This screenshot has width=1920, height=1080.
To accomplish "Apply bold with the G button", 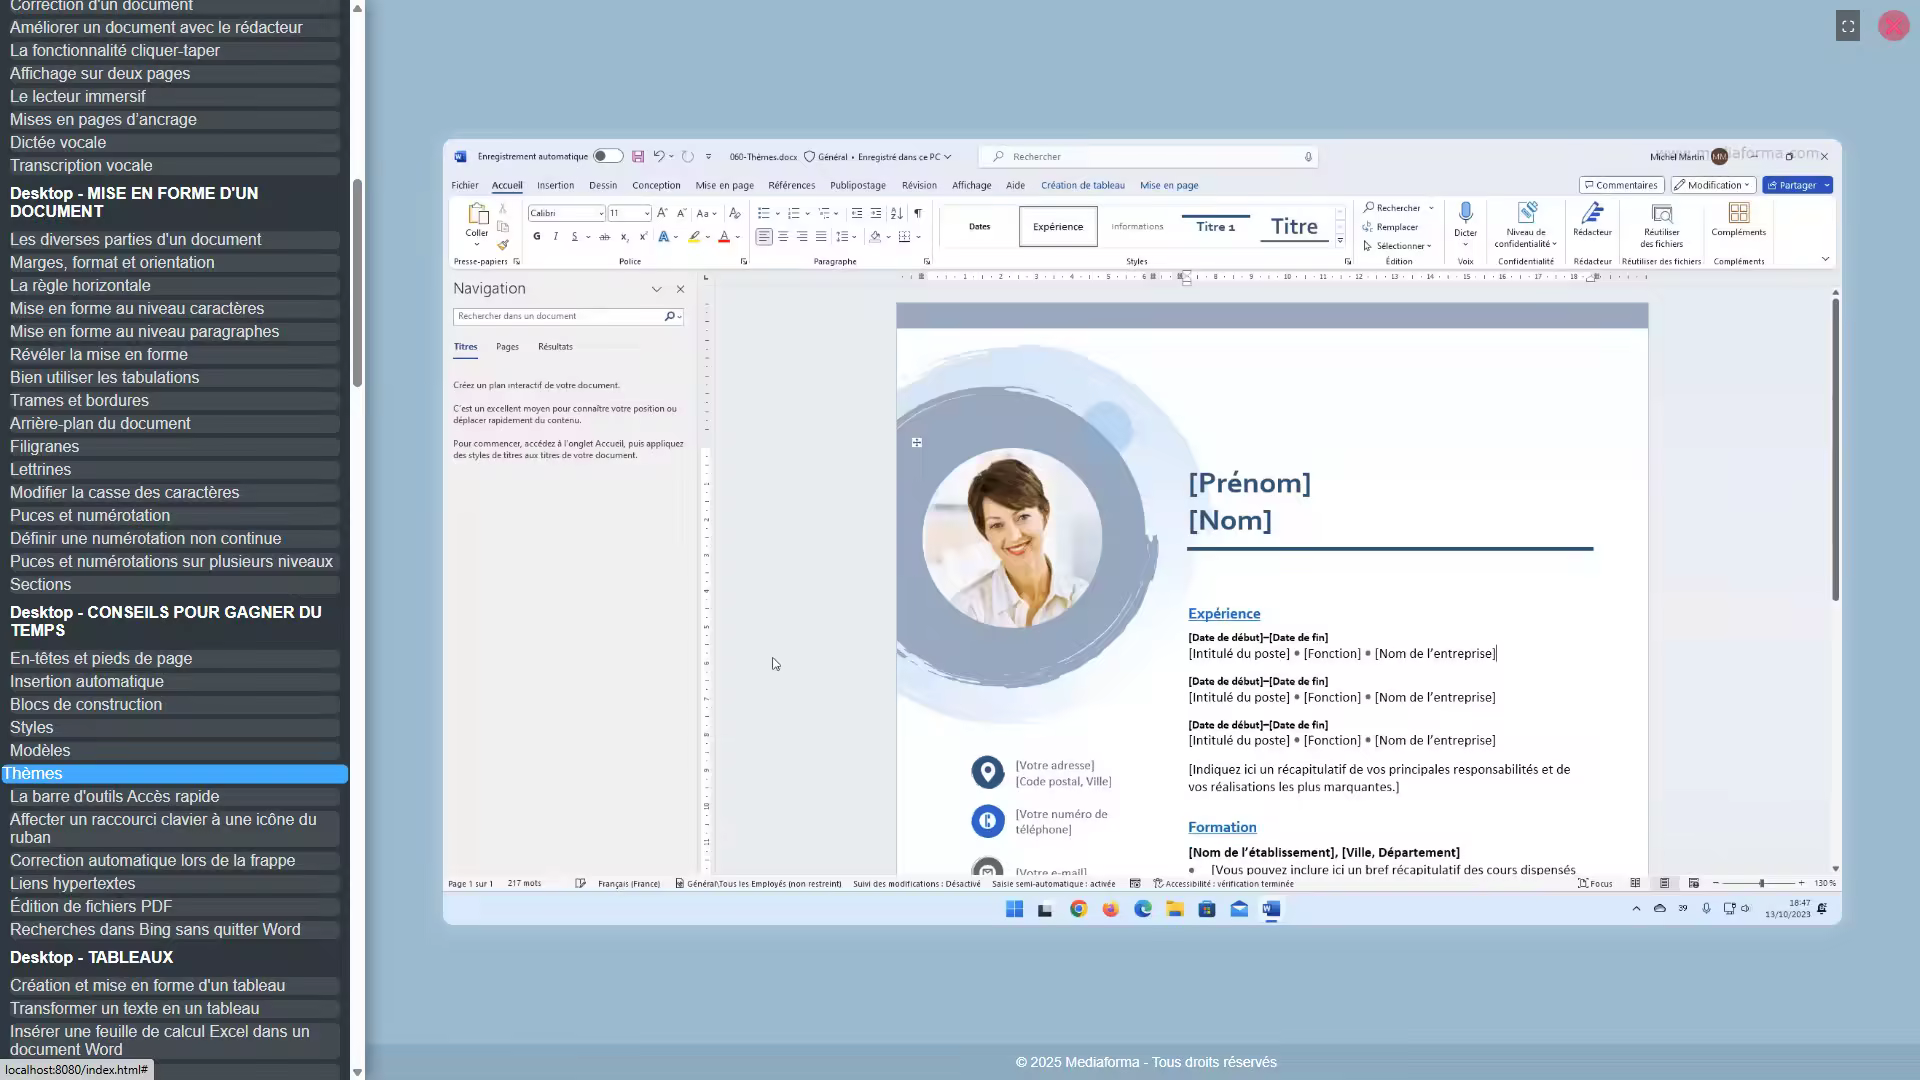I will (x=537, y=237).
